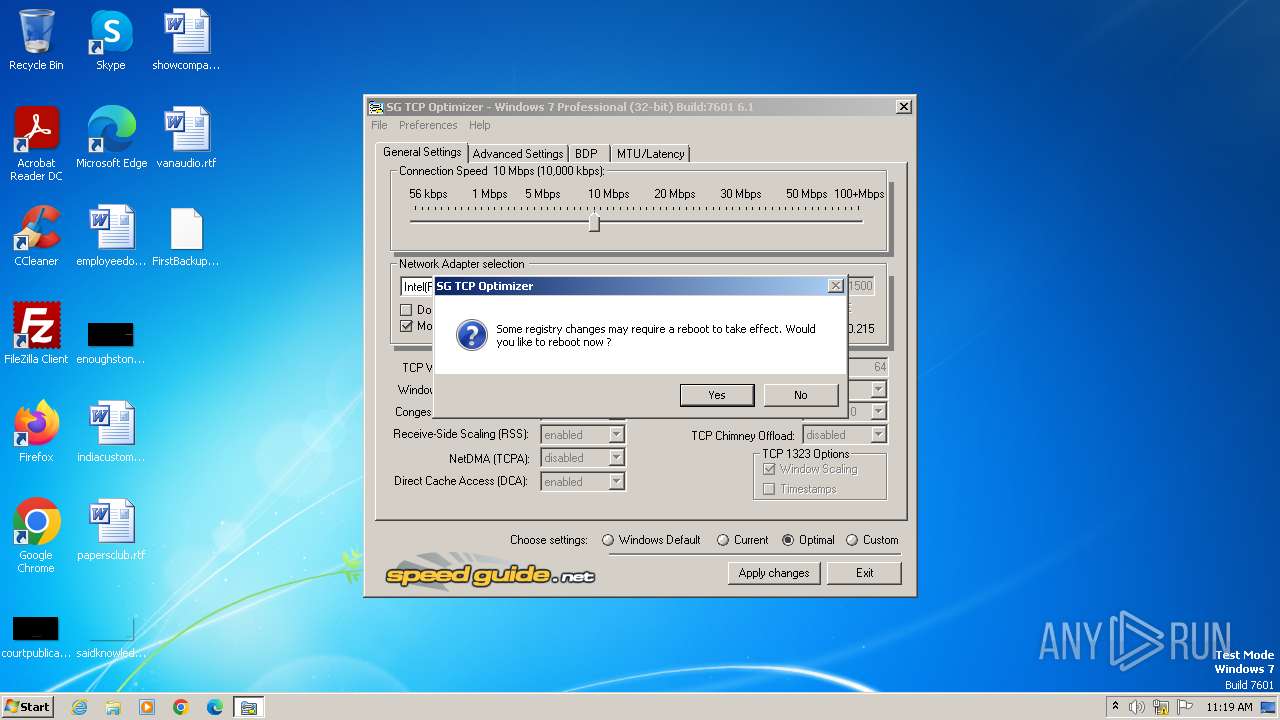
Task: Click speedguide.net logo link
Action: (490, 573)
